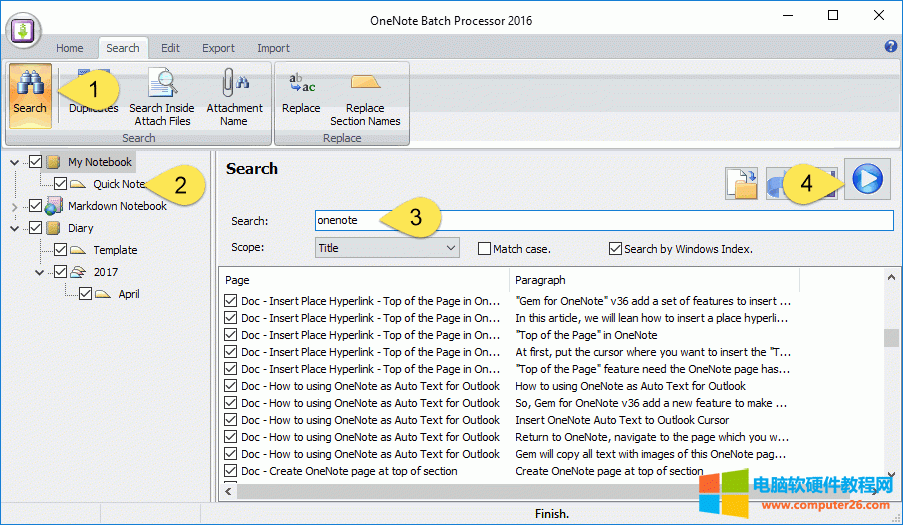Toggle the Match case checkbox
The image size is (903, 525).
[485, 249]
